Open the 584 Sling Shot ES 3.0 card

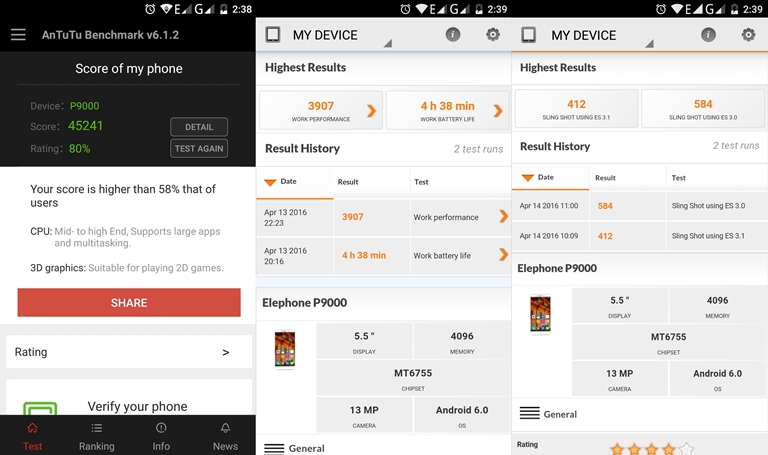click(703, 108)
